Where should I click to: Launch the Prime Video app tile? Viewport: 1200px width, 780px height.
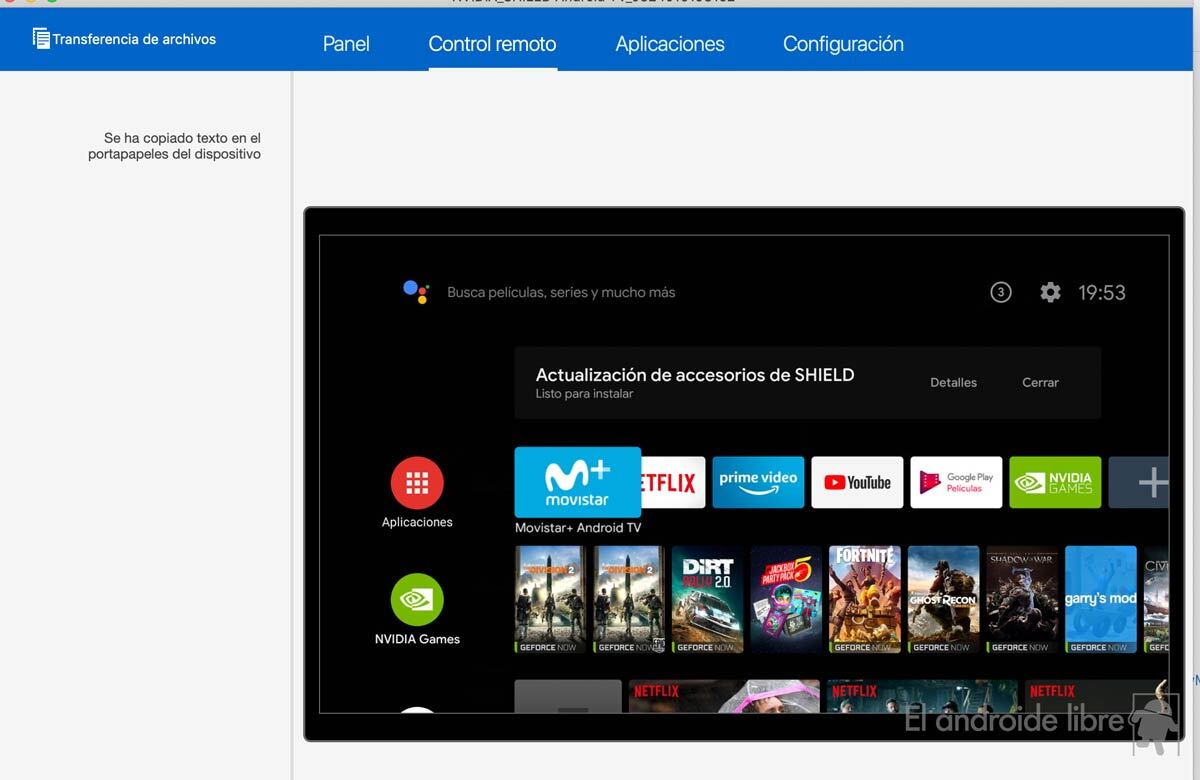tap(758, 482)
